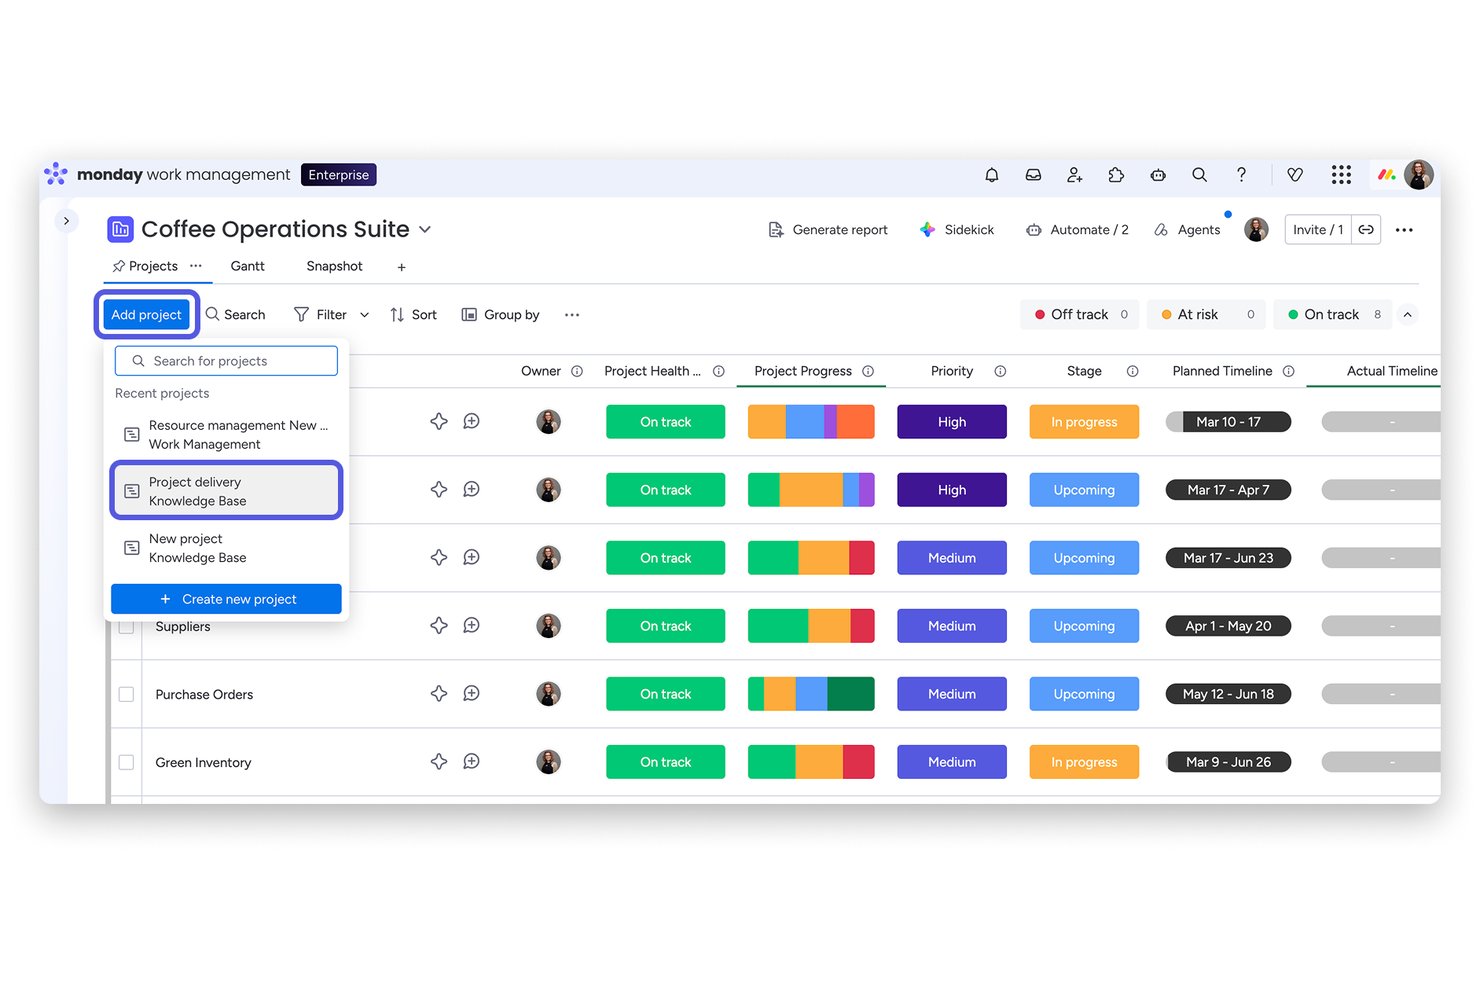The height and width of the screenshot is (987, 1480).
Task: Open toolbar more options after Group by
Action: tap(572, 315)
